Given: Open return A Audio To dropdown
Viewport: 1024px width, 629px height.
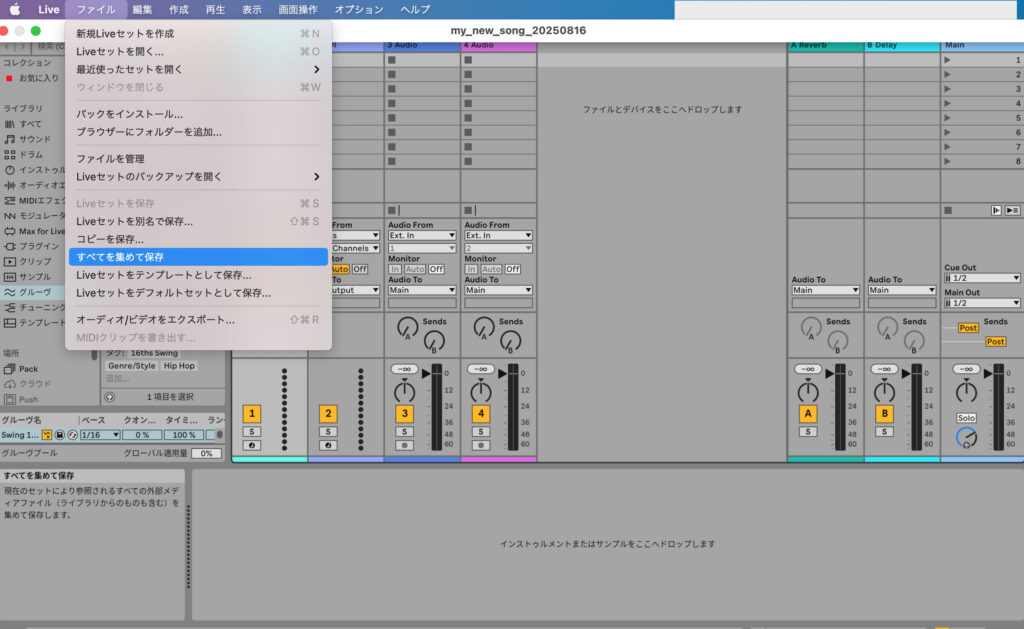Looking at the screenshot, I should point(825,290).
